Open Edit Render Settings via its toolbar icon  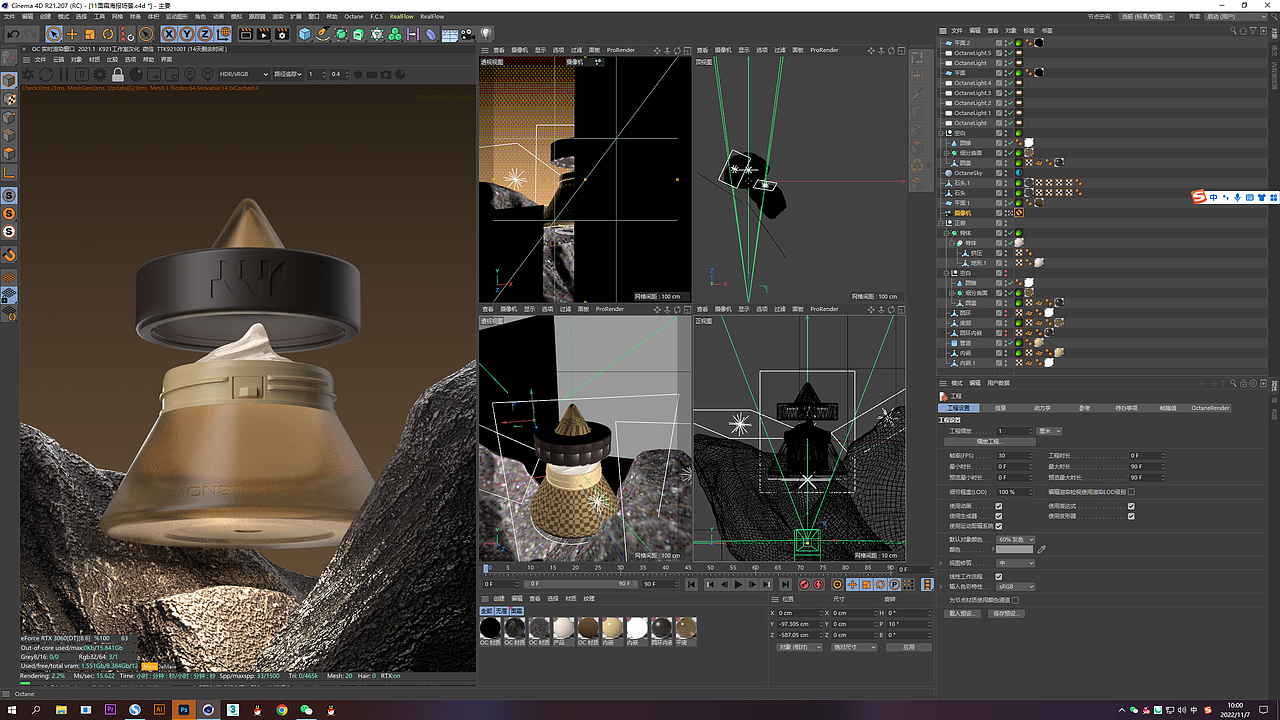pyautogui.click(x=283, y=33)
